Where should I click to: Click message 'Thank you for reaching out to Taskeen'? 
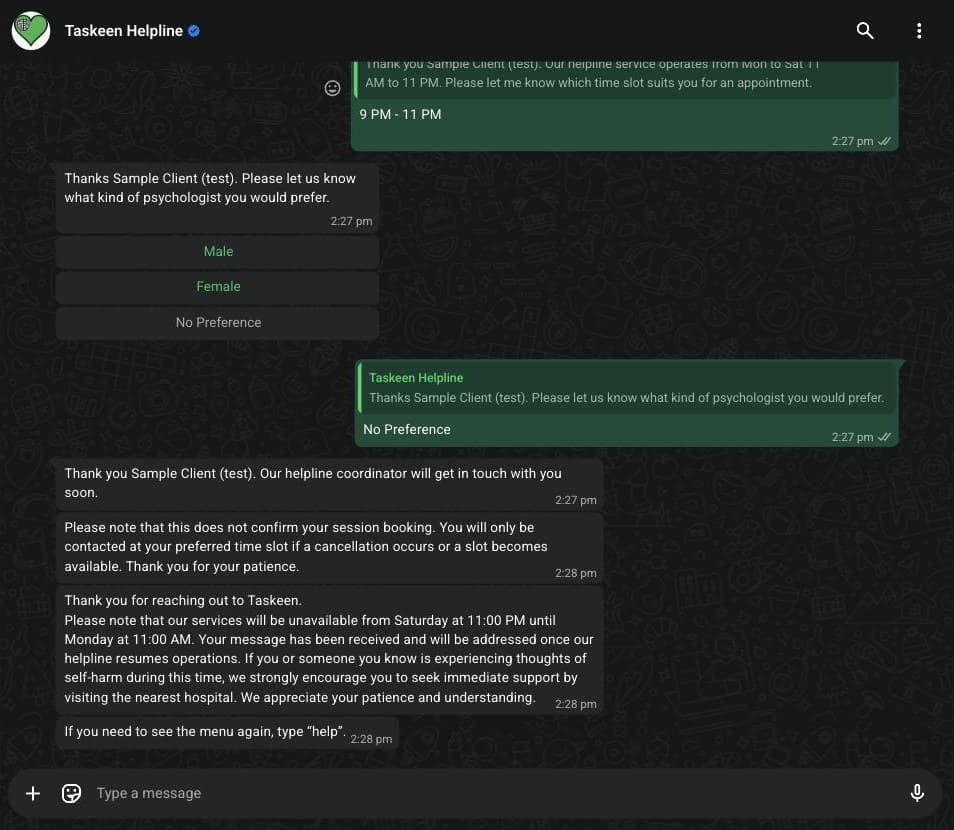click(x=329, y=649)
